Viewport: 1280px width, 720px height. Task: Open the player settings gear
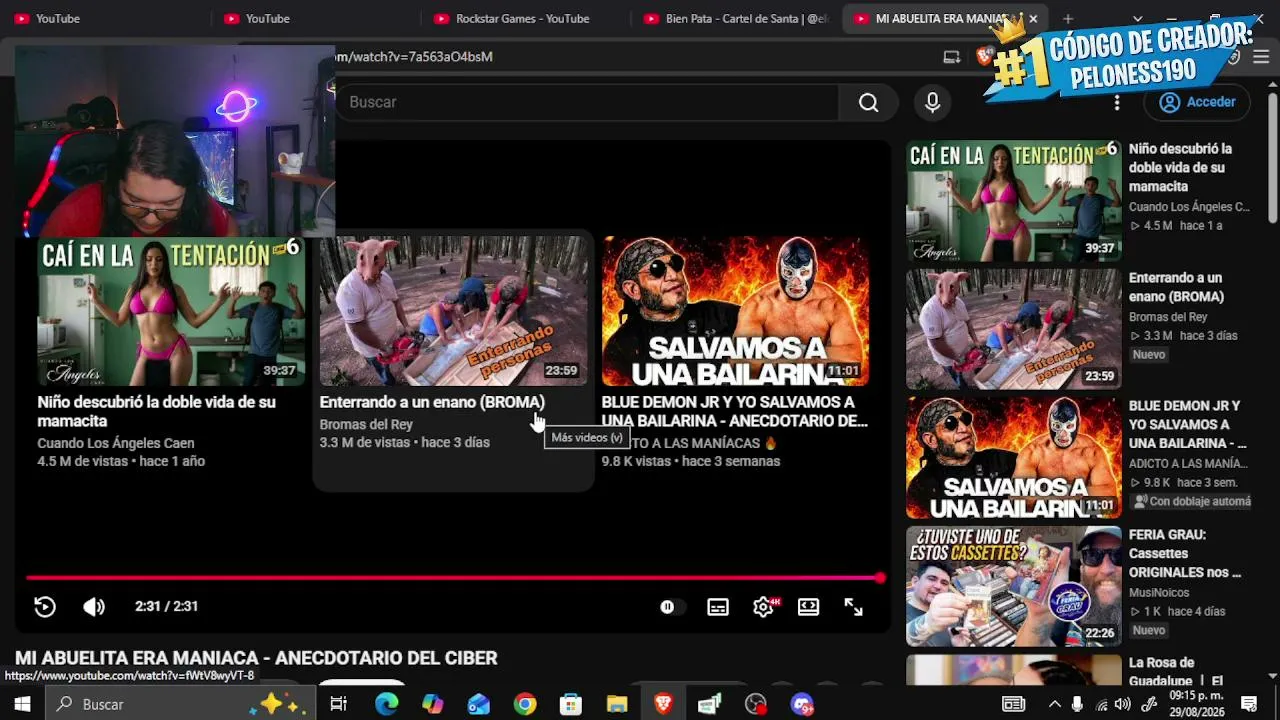(x=764, y=606)
